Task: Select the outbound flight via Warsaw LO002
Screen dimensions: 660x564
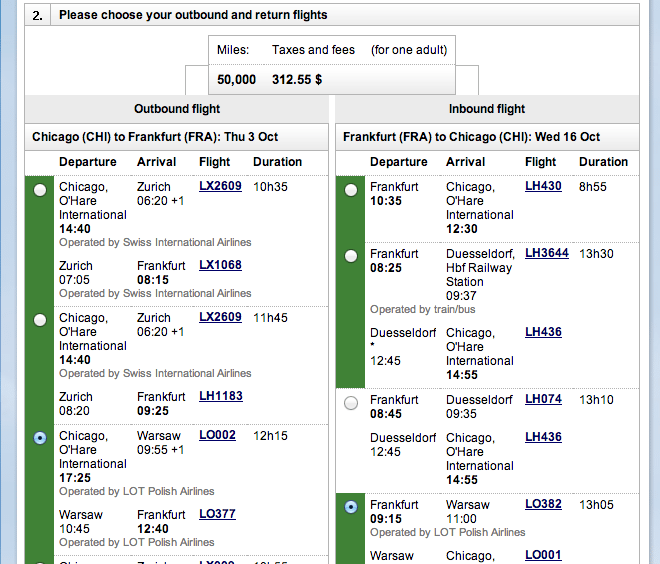Action: tap(40, 438)
